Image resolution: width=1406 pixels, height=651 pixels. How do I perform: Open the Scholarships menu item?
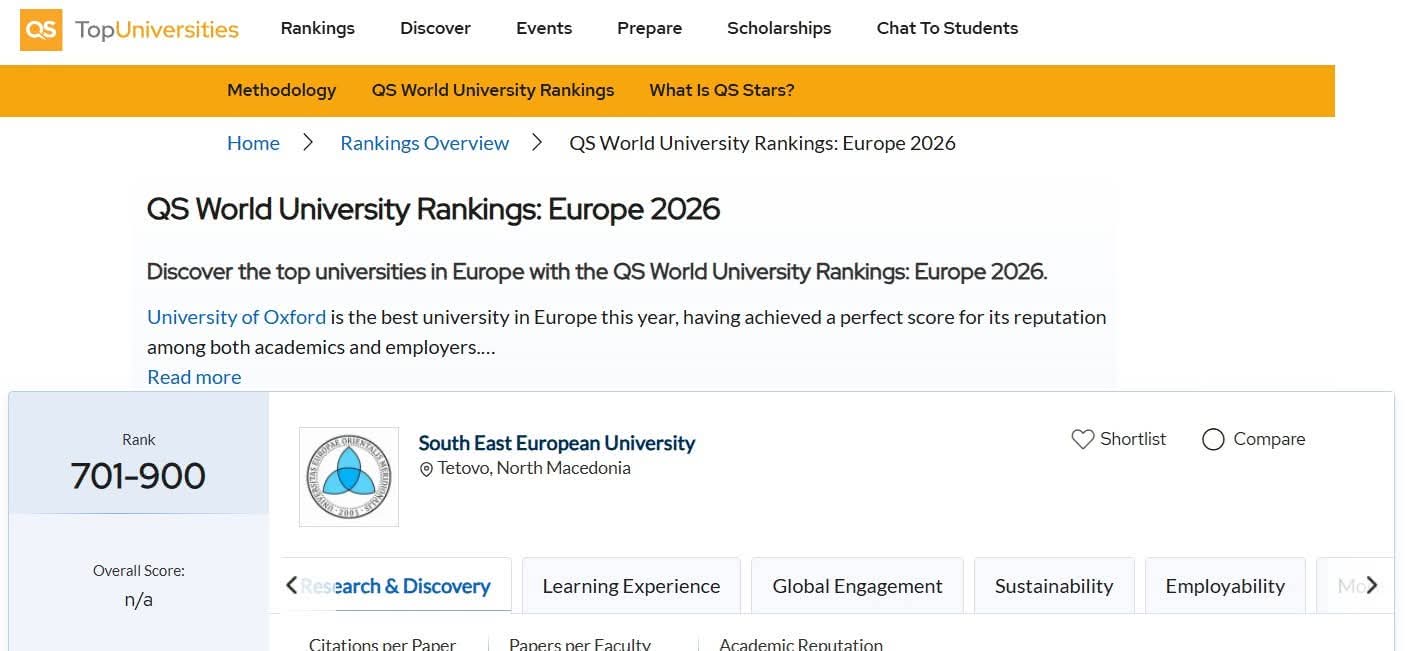[x=778, y=28]
